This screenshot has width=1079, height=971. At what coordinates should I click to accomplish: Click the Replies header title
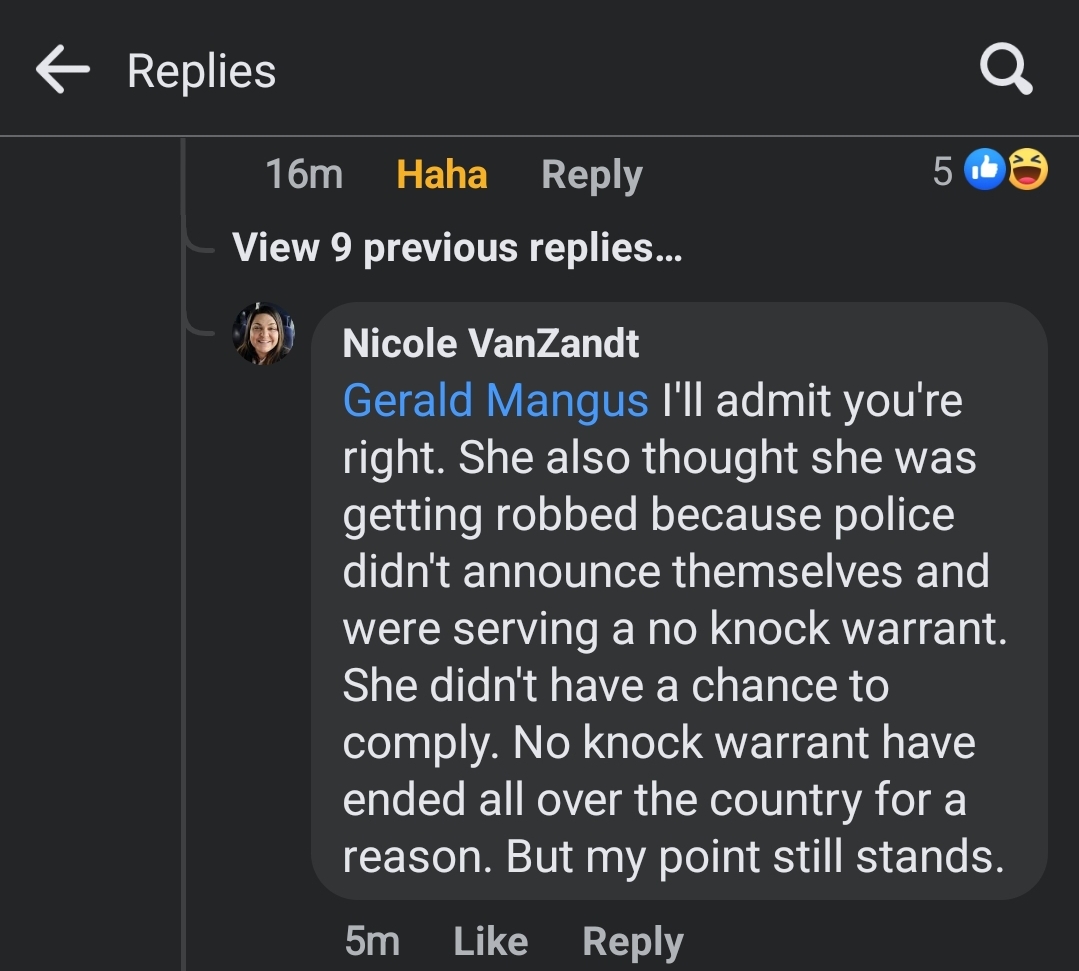[x=202, y=71]
